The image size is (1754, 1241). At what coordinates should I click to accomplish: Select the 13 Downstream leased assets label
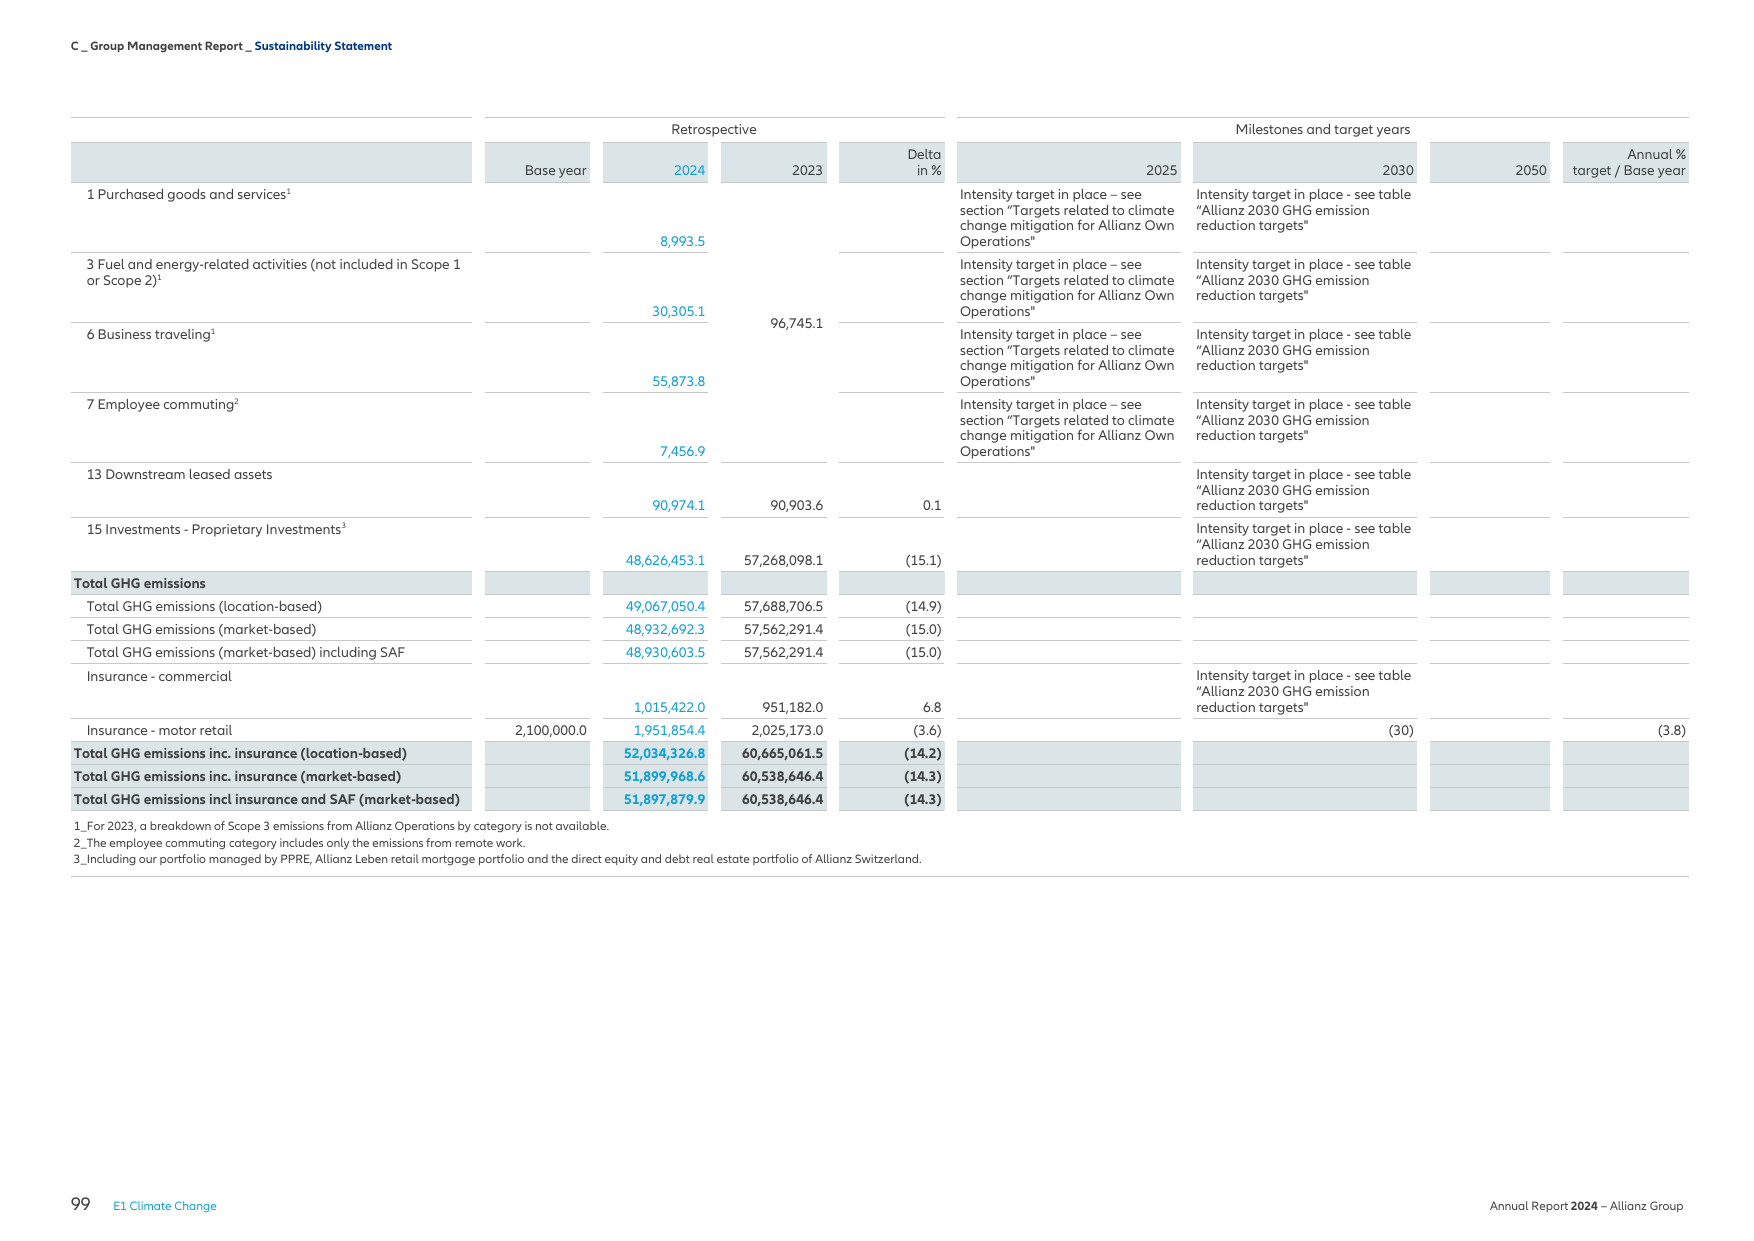click(x=179, y=474)
